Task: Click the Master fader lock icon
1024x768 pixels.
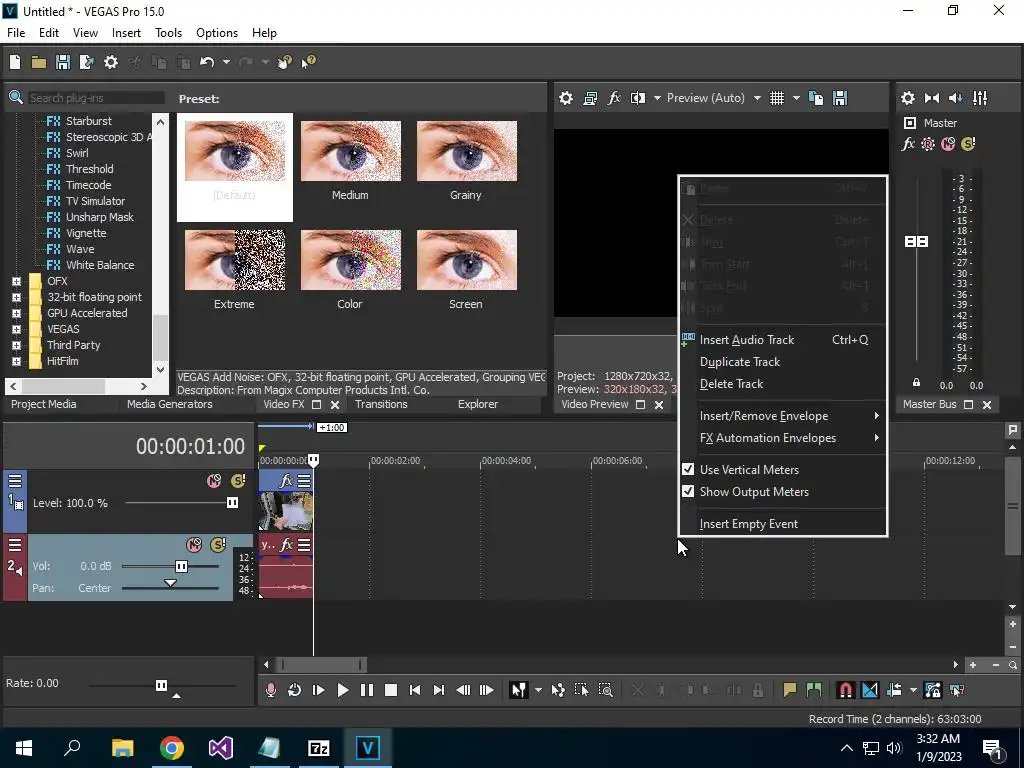Action: coord(916,383)
